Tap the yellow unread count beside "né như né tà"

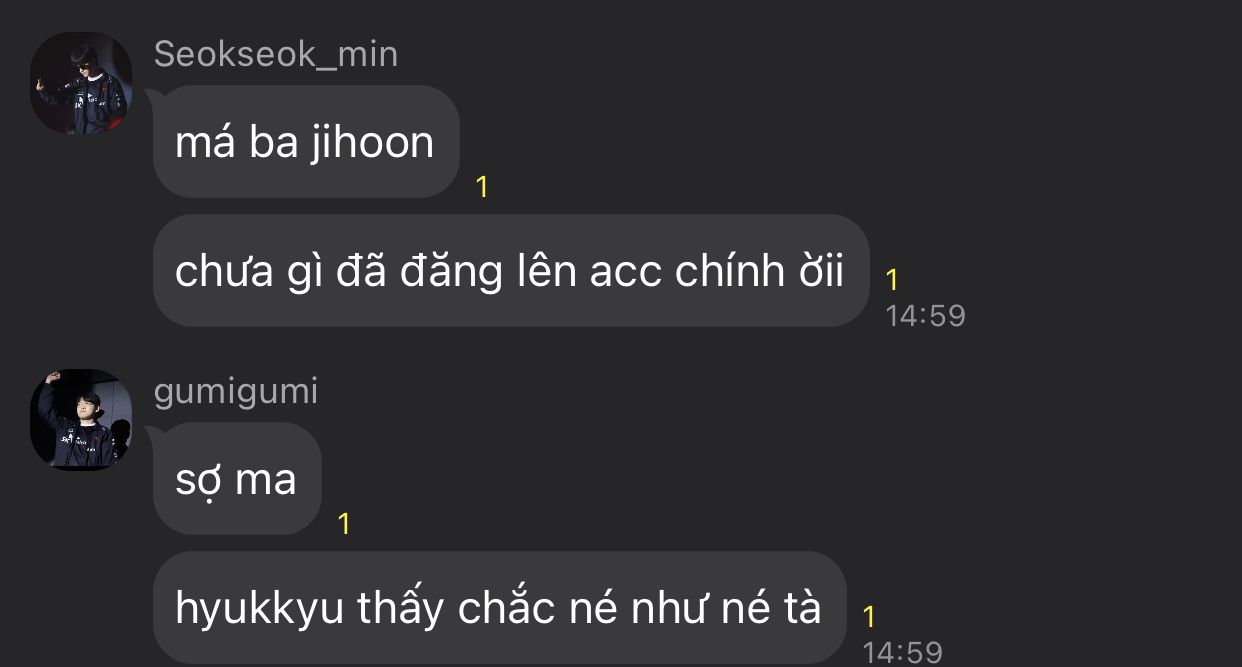[x=869, y=616]
